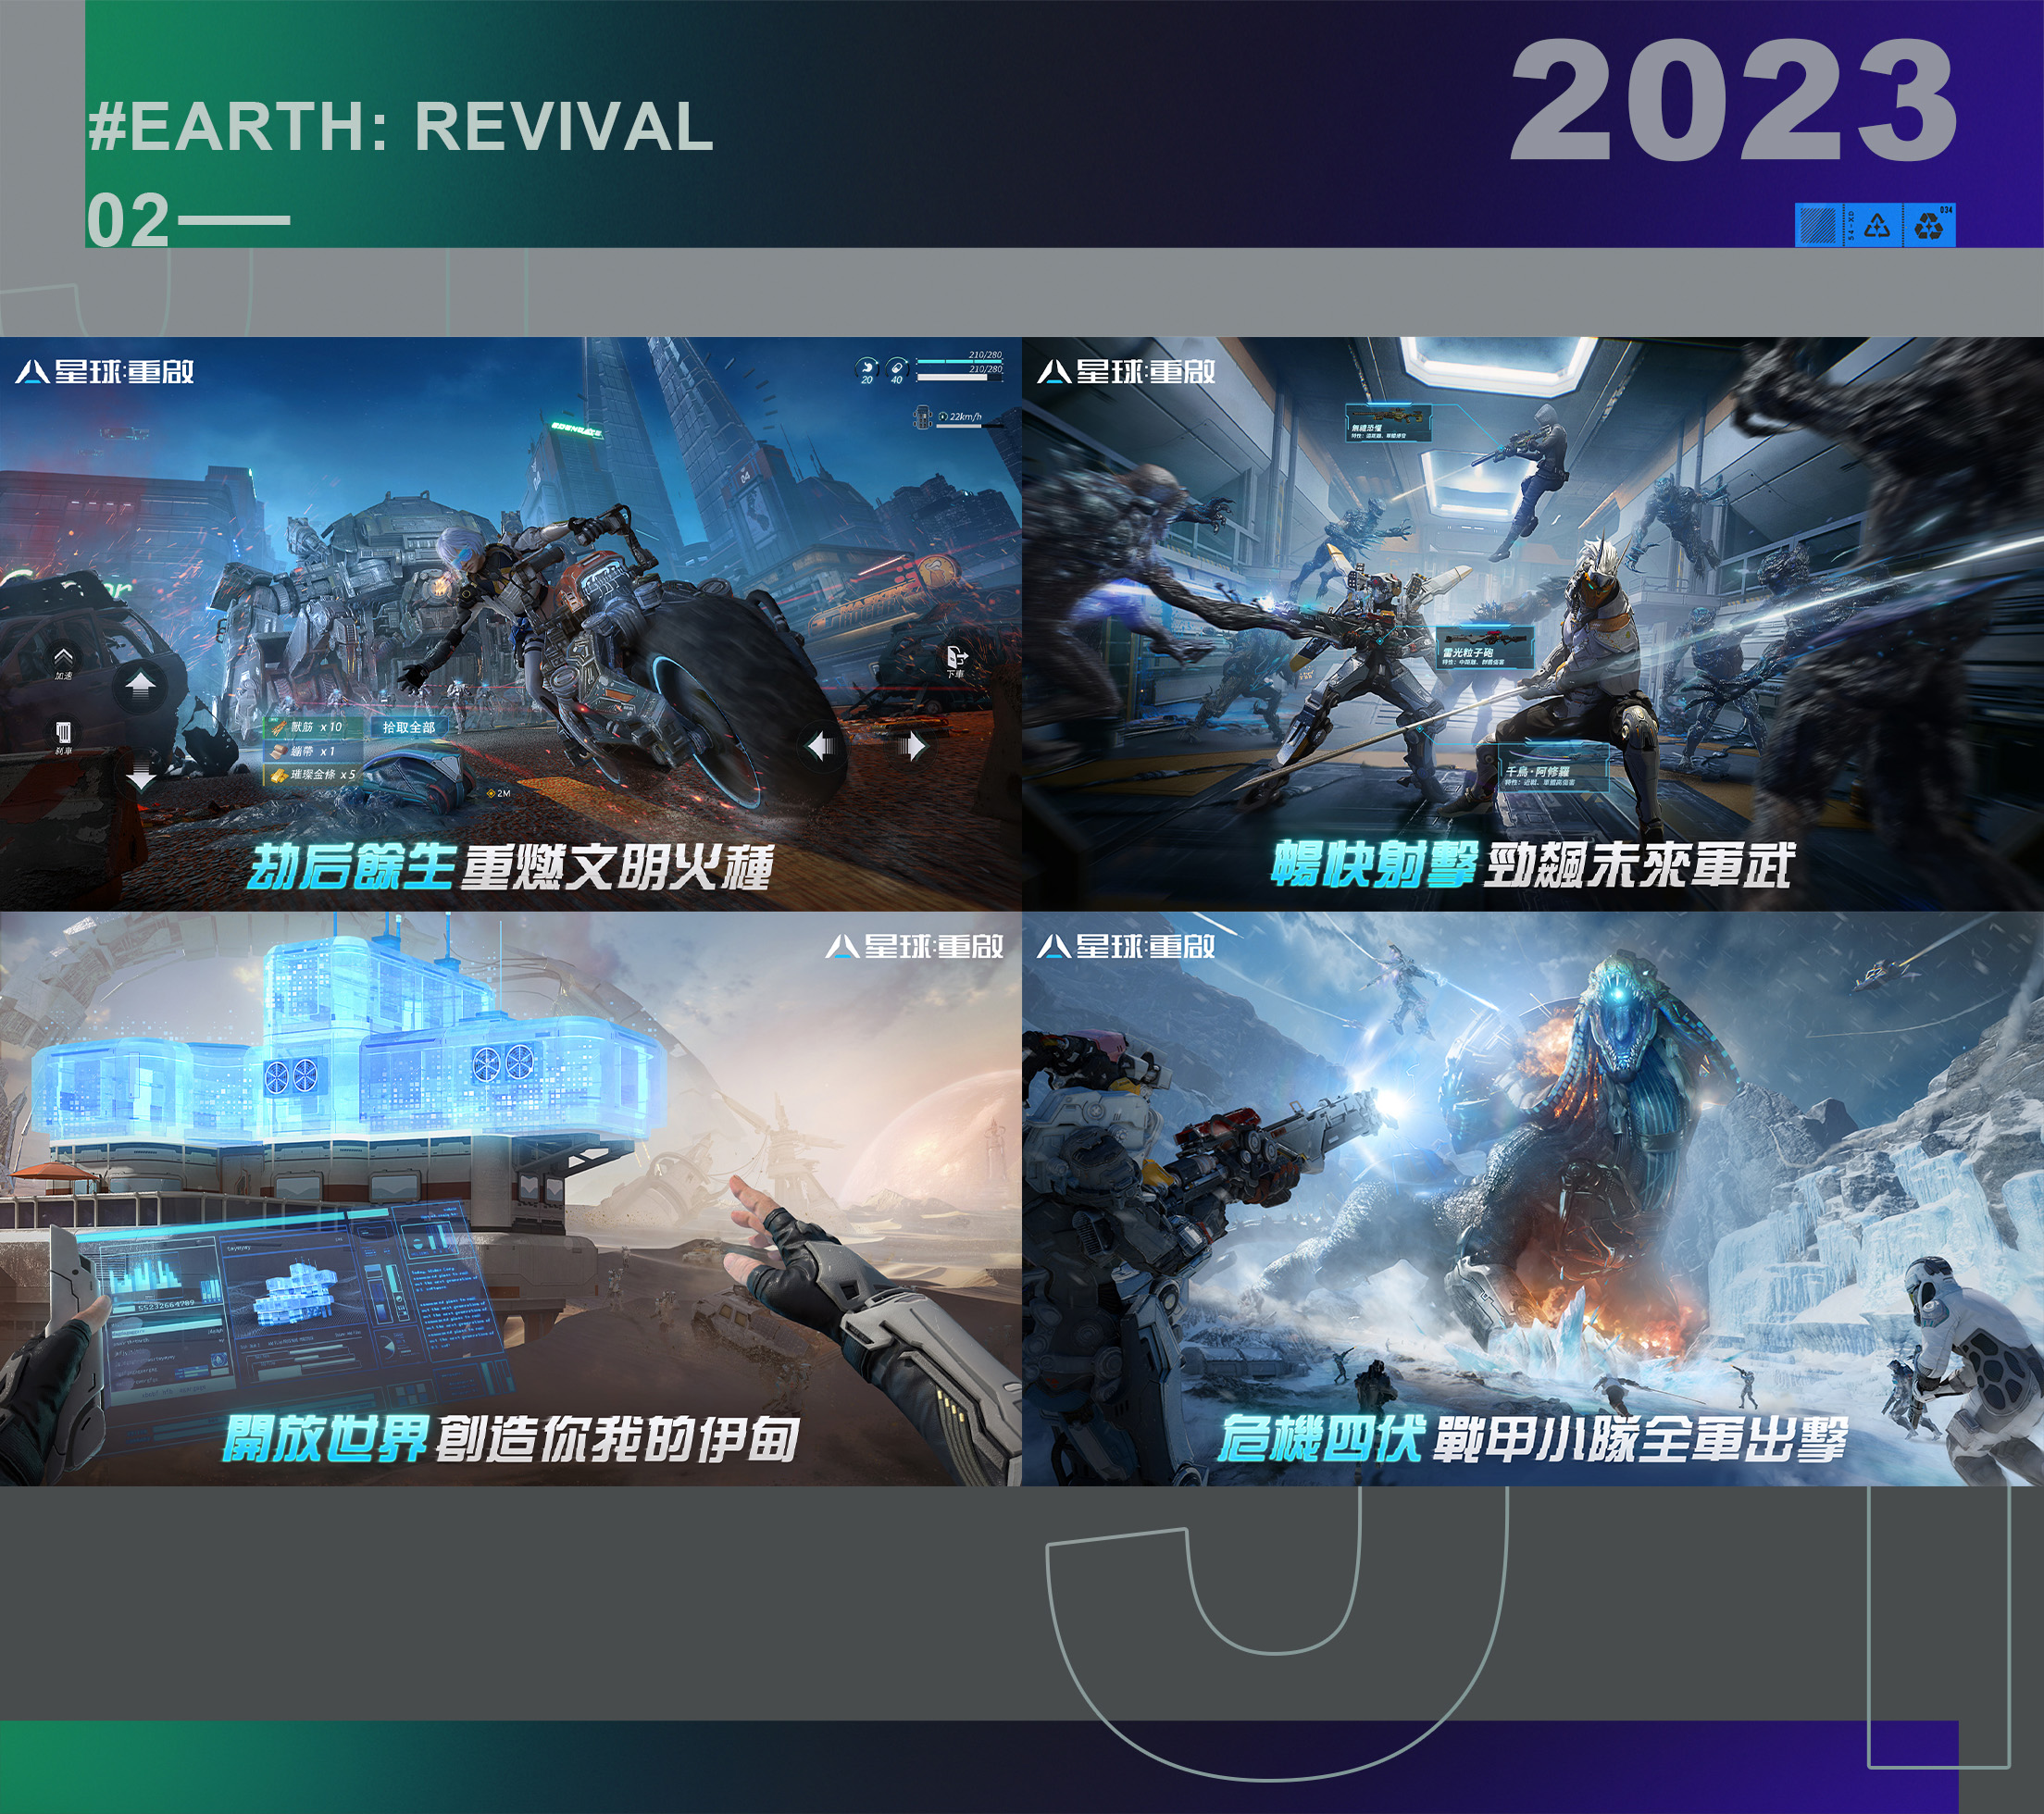Click the 暢快射擊 勁飆未來軍武 caption
The height and width of the screenshot is (1814, 2044).
point(1533,864)
